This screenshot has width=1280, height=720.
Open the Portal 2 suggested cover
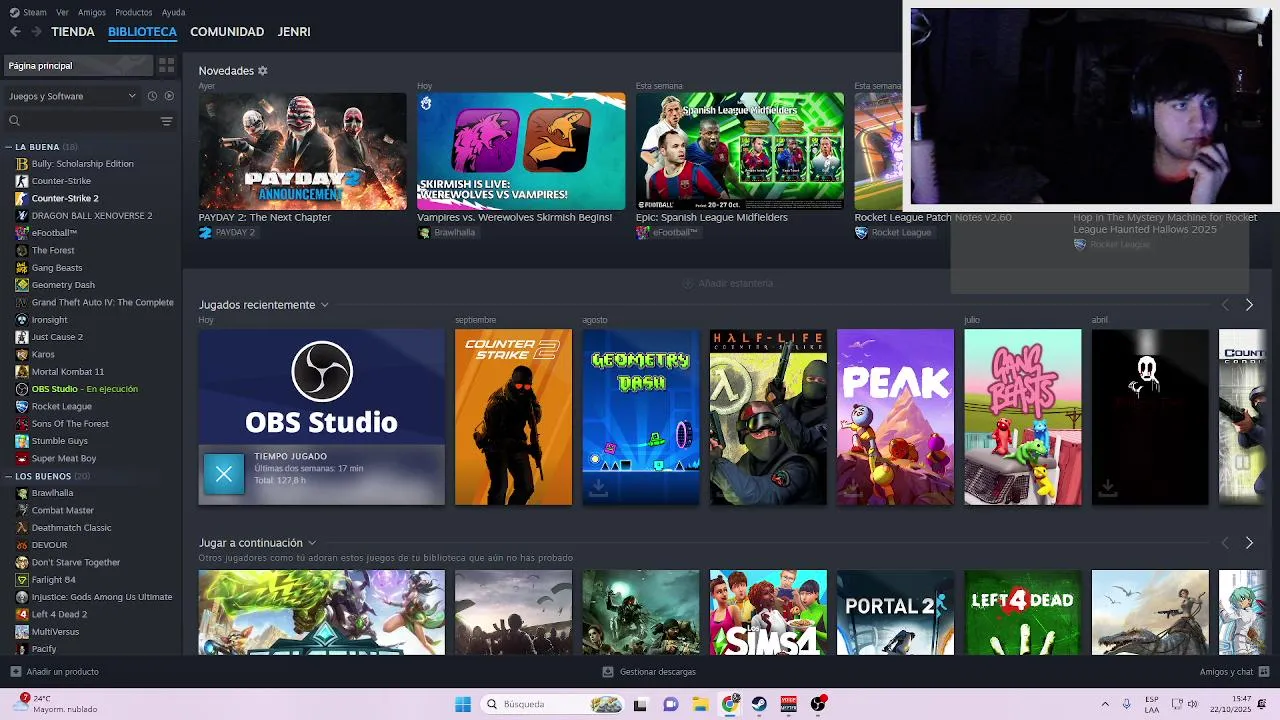[895, 612]
